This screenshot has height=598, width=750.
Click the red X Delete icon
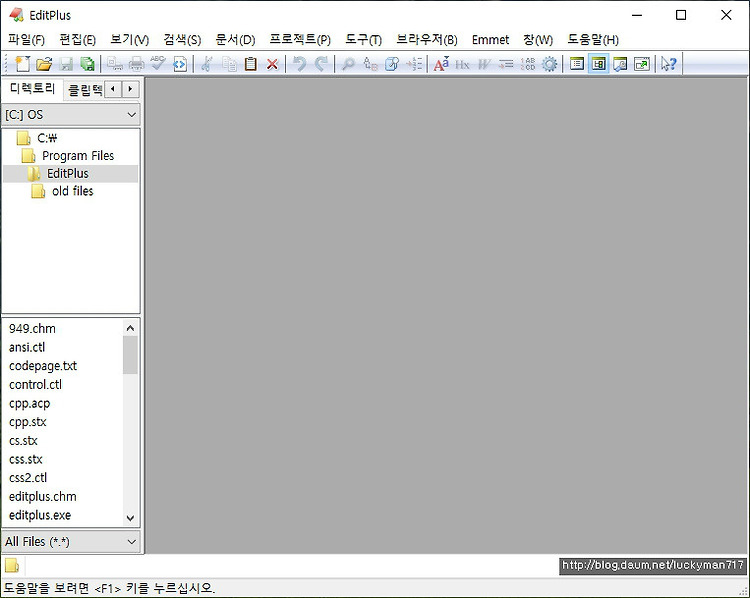click(x=273, y=64)
